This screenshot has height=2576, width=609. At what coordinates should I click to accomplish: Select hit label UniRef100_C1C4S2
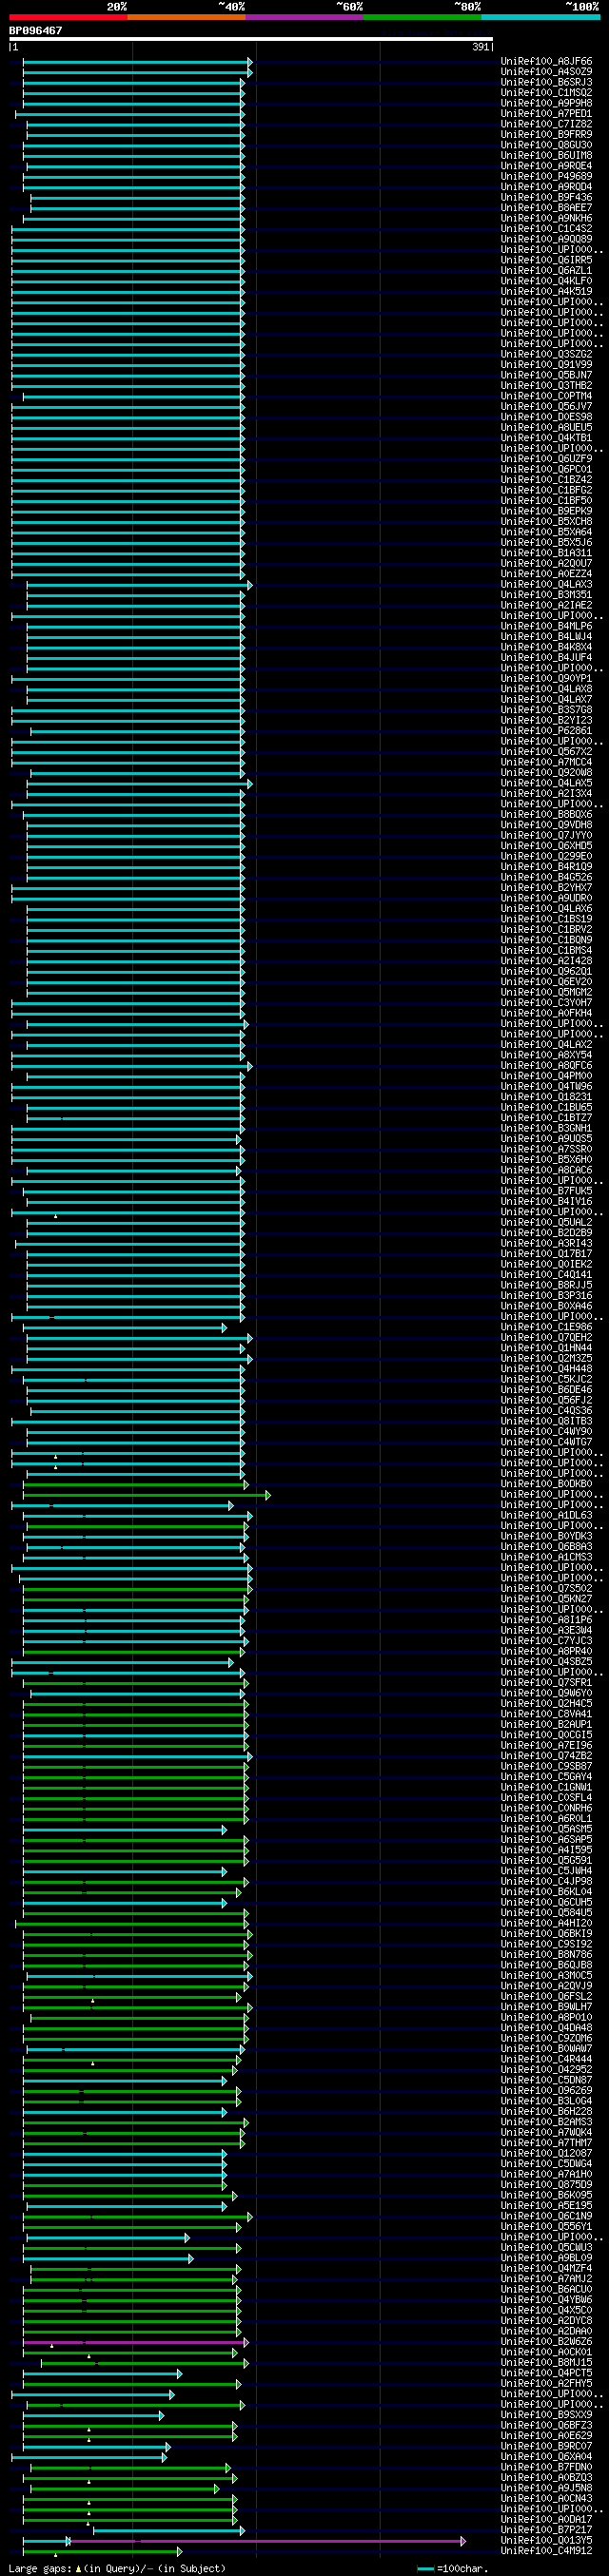546,229
